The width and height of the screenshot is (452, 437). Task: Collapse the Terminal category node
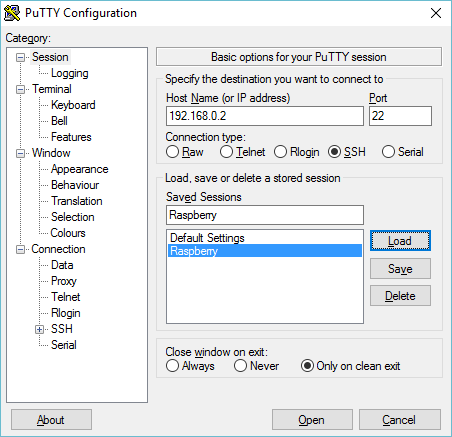[x=21, y=90]
